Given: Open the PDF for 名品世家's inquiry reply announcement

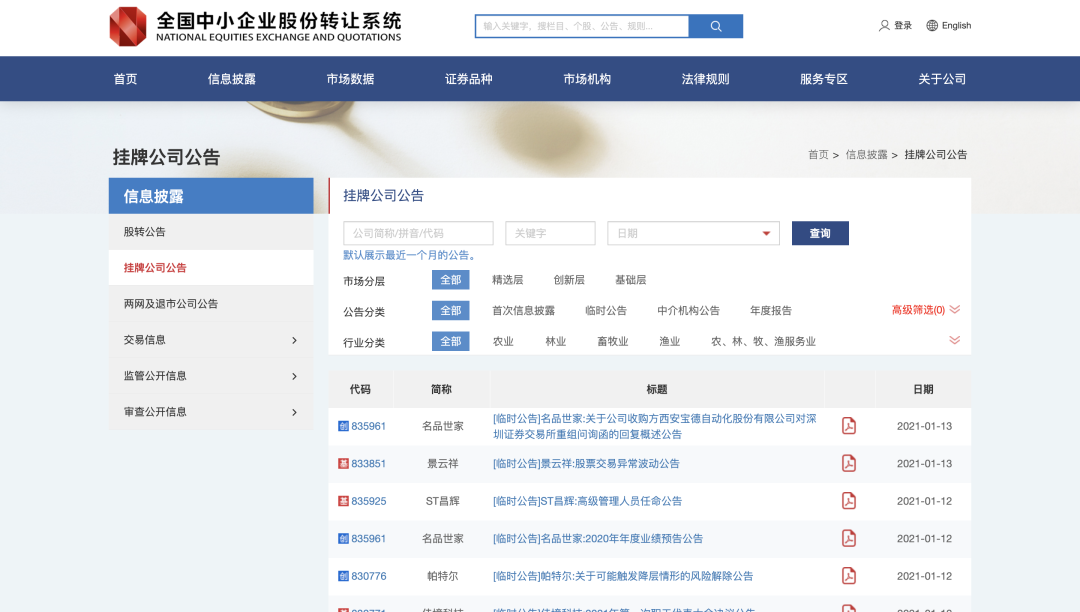Looking at the screenshot, I should pos(849,424).
